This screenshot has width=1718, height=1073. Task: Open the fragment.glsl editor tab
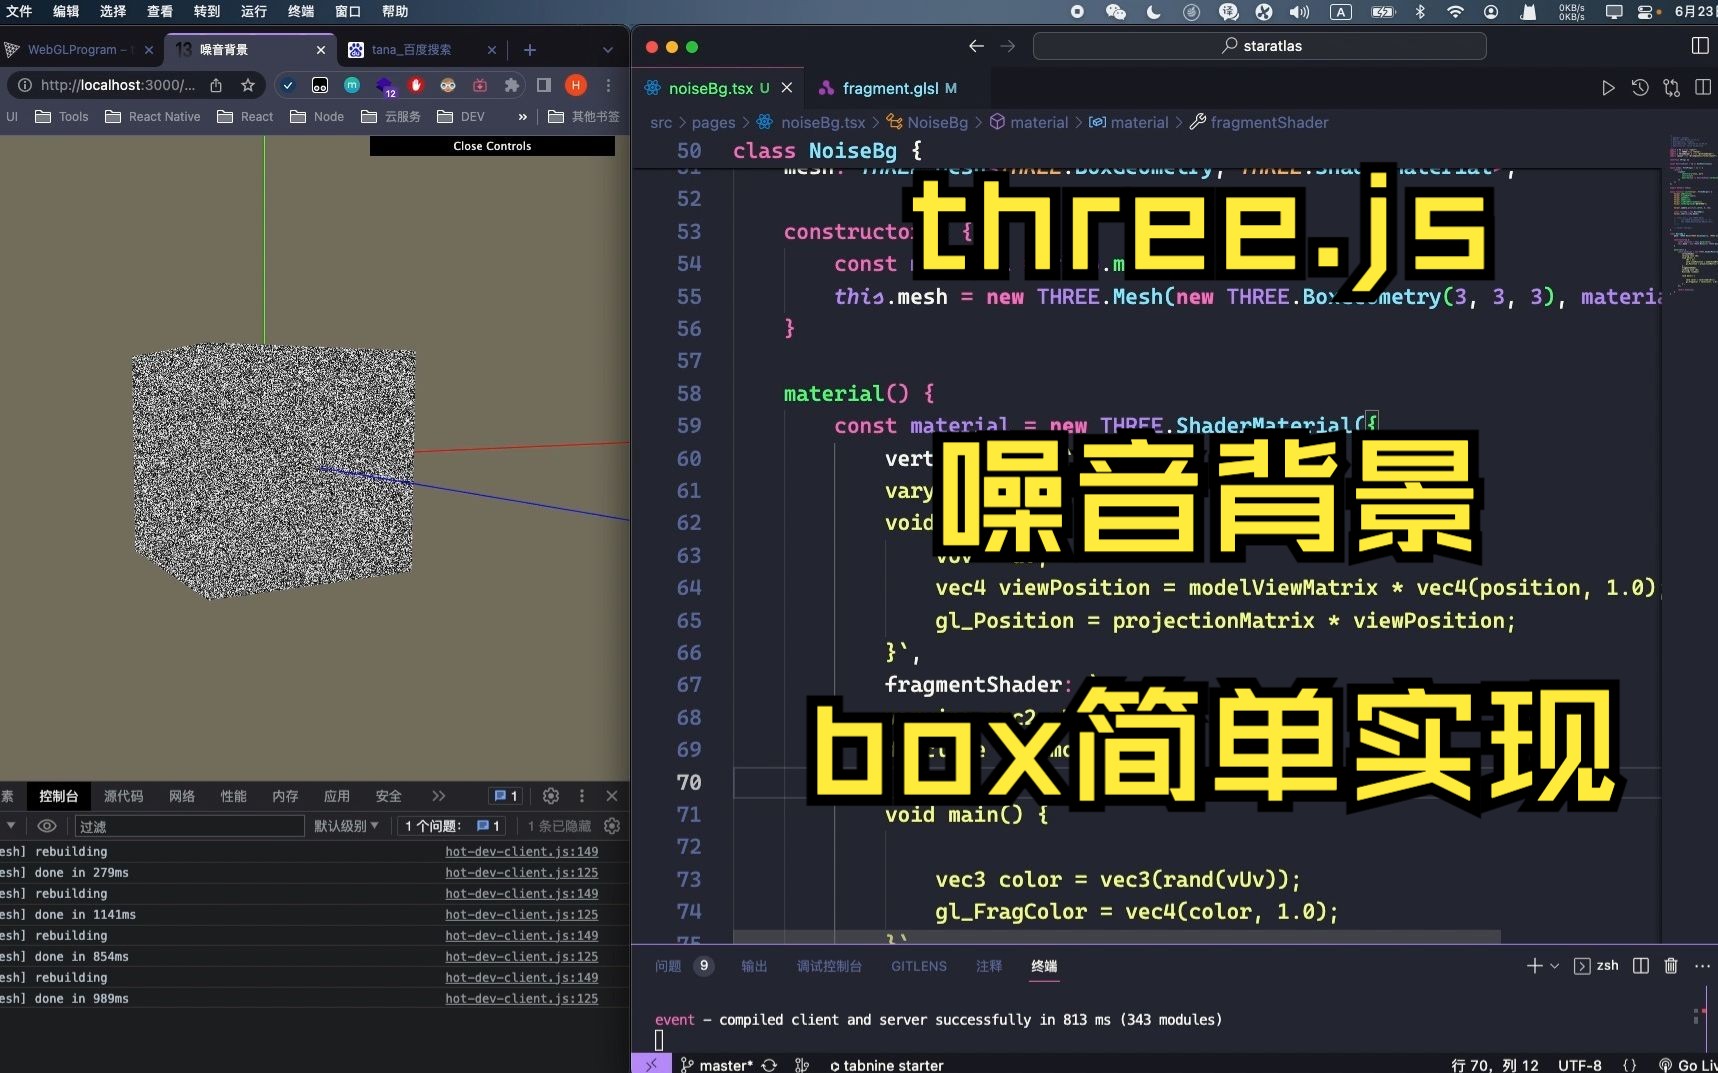point(897,88)
